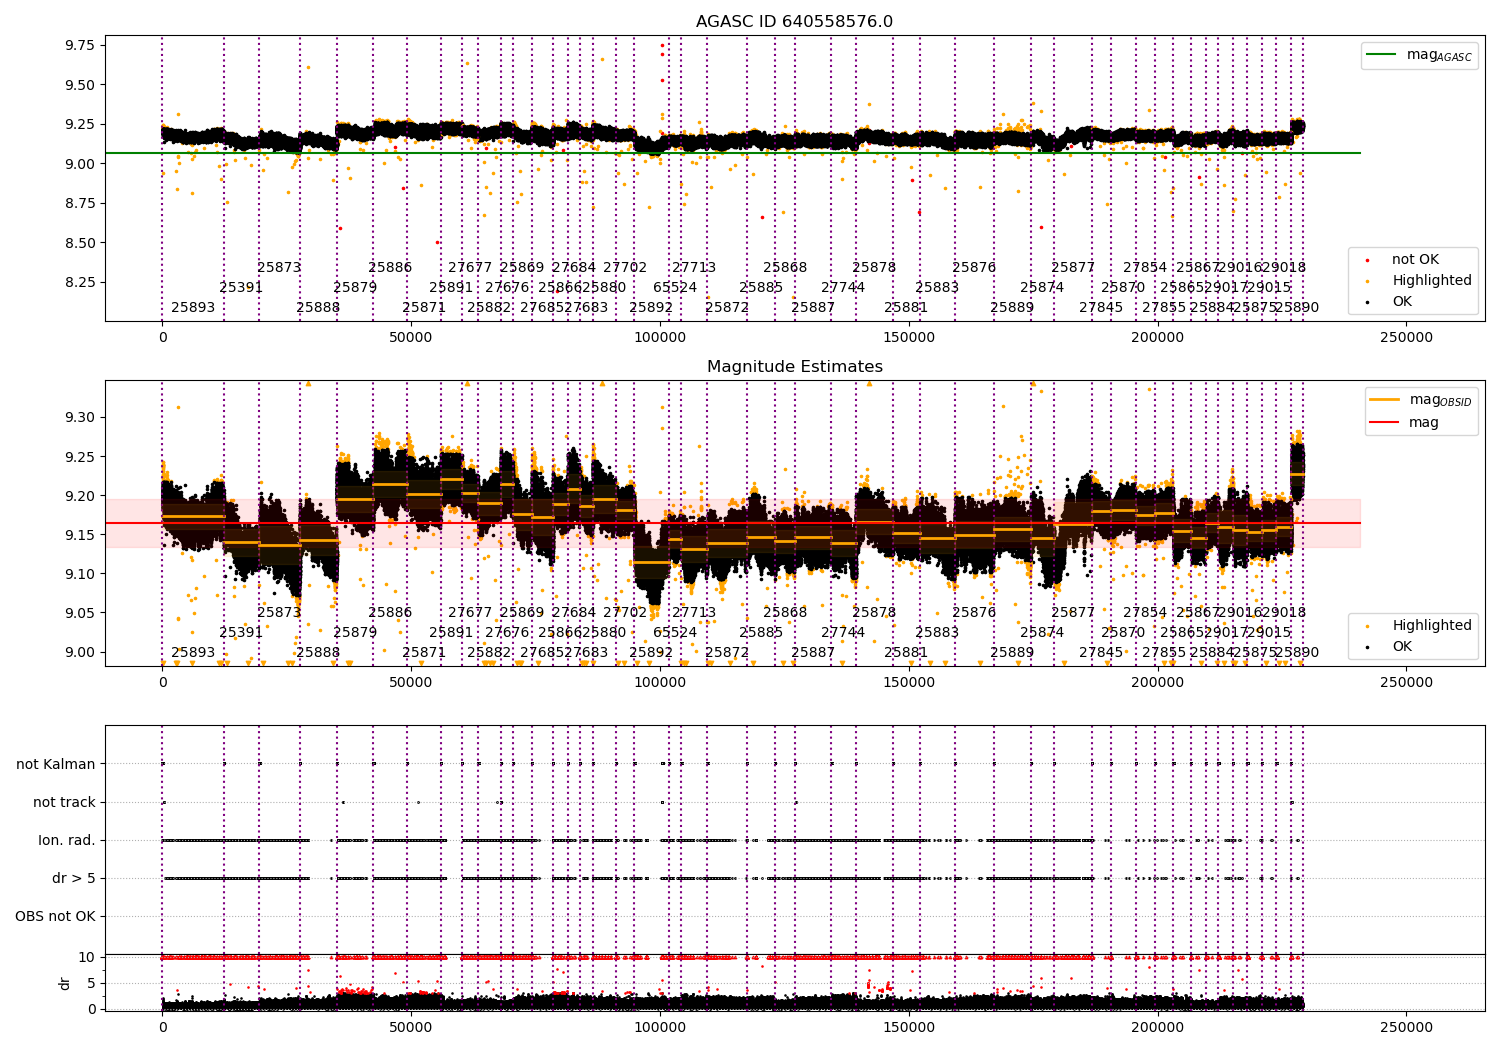Viewport: 1500px width, 1050px height.
Task: Click the '9.50' y-axis tick in top plot
Action: (x=79, y=85)
